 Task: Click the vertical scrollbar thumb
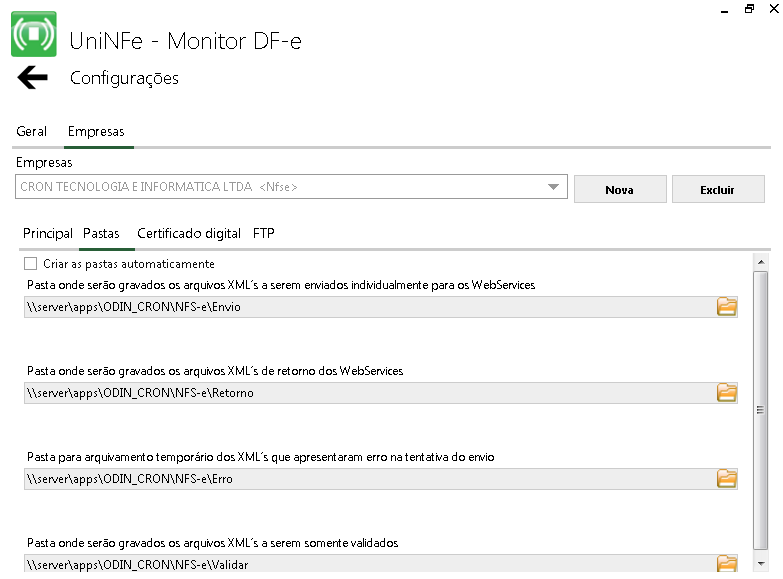(761, 410)
